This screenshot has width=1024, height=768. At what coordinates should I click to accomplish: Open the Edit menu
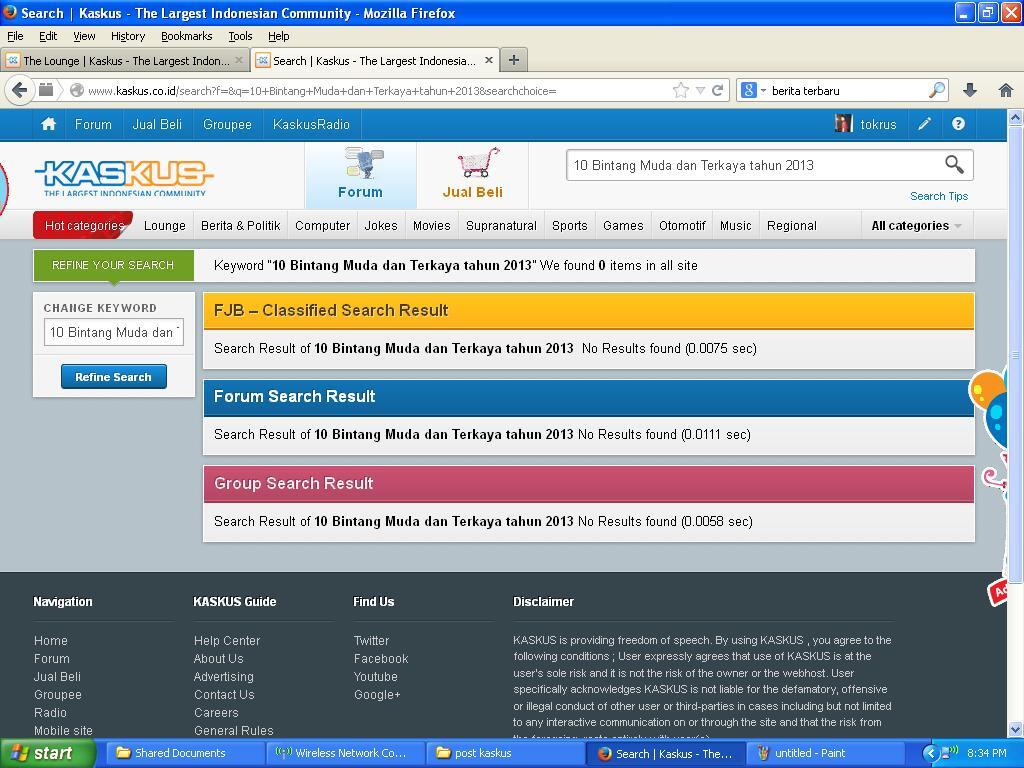[48, 36]
